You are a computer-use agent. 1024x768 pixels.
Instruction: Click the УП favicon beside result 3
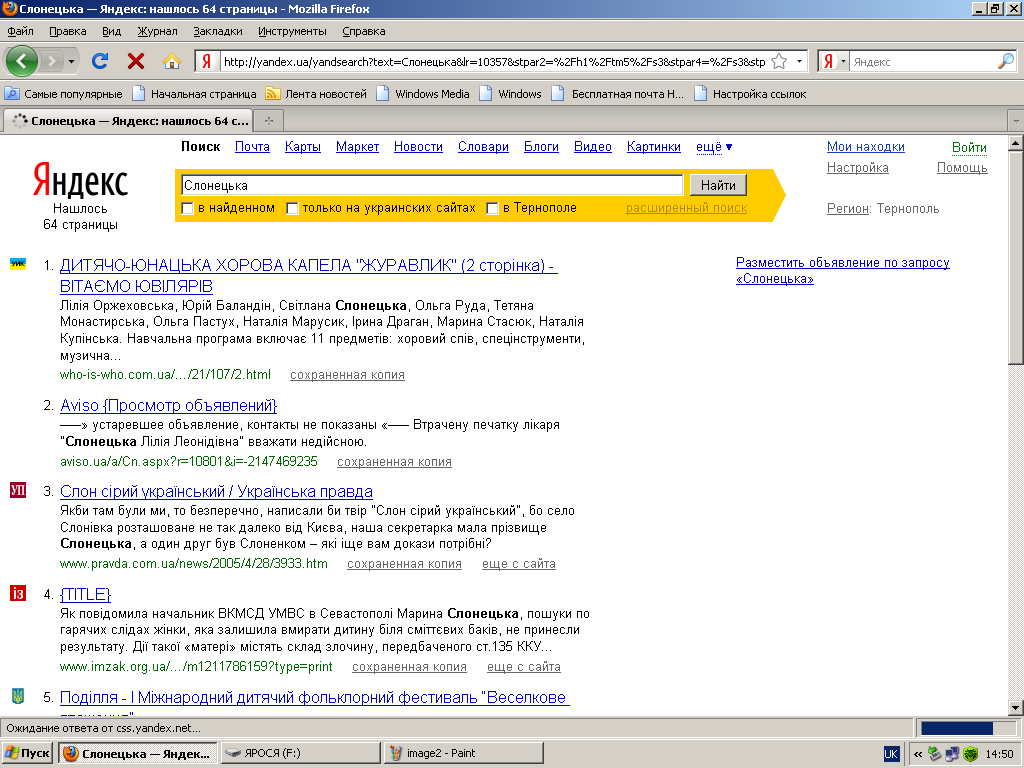tap(18, 490)
